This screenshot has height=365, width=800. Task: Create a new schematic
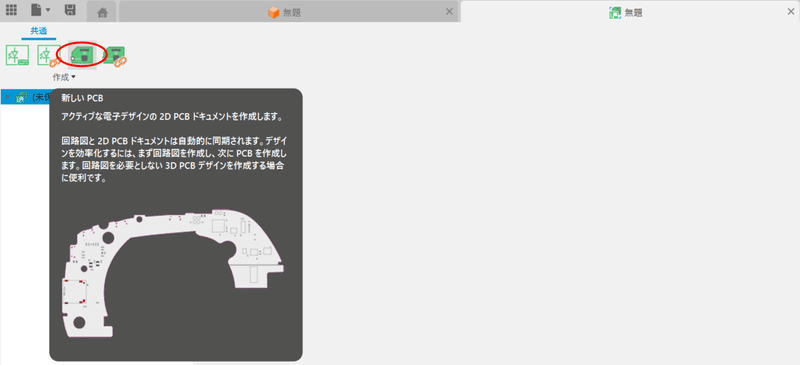click(x=17, y=56)
